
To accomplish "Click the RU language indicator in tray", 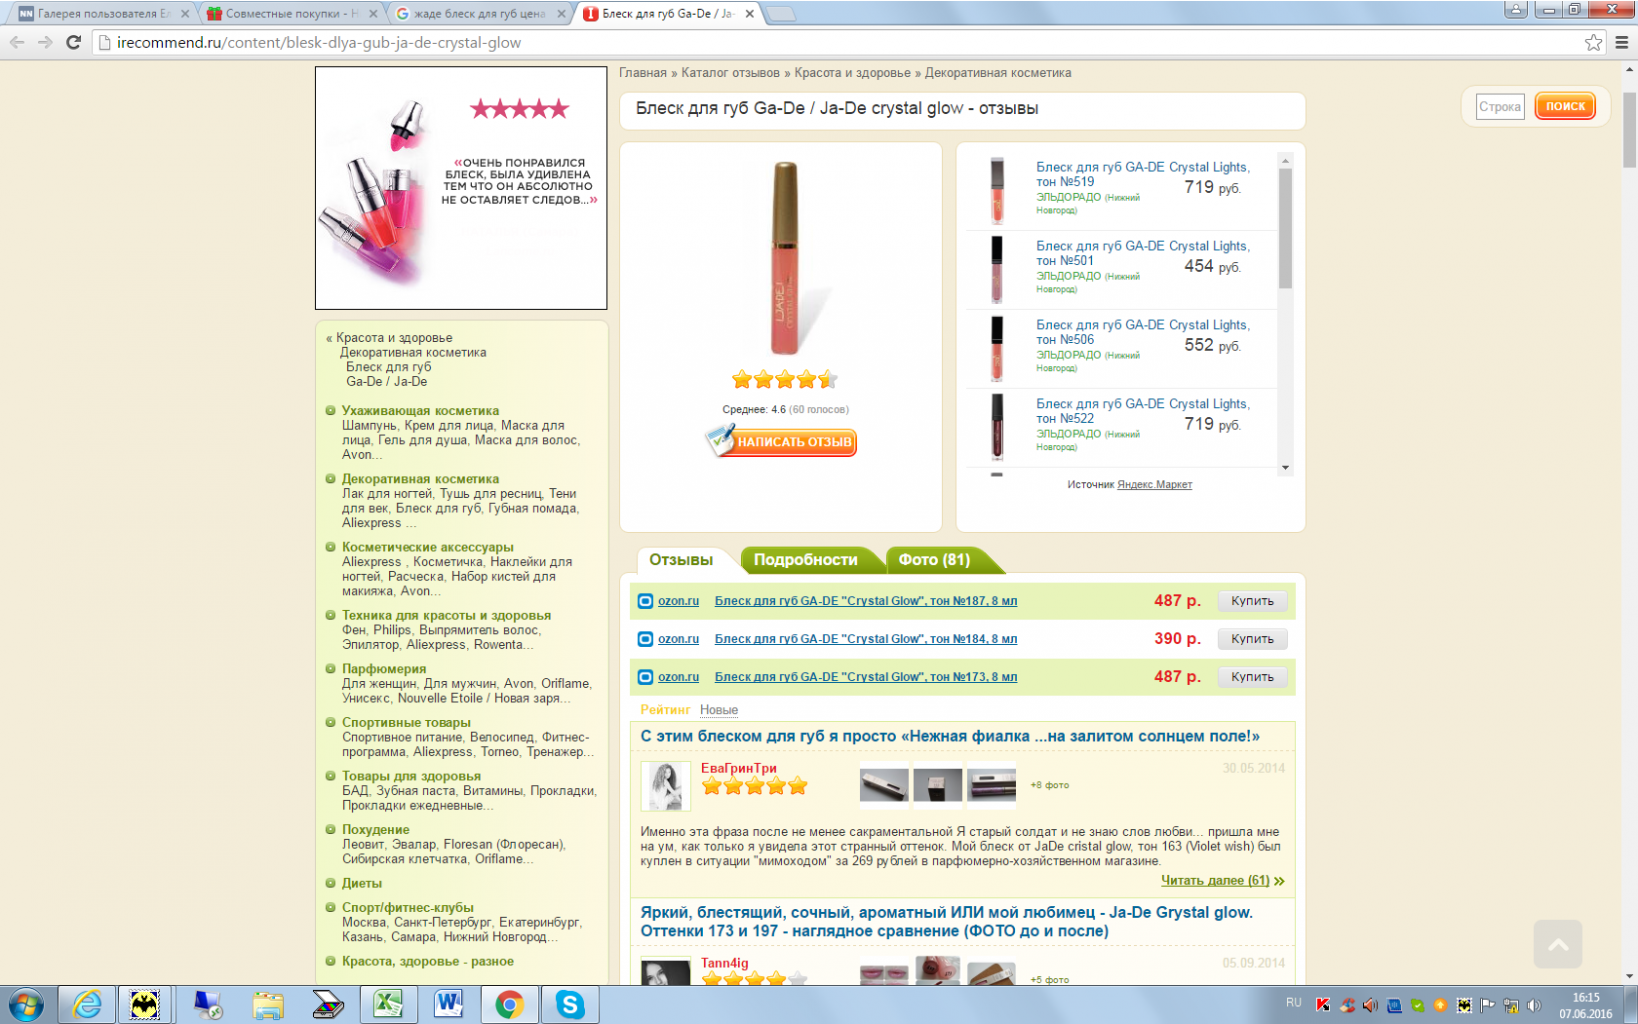I will 1293,1003.
